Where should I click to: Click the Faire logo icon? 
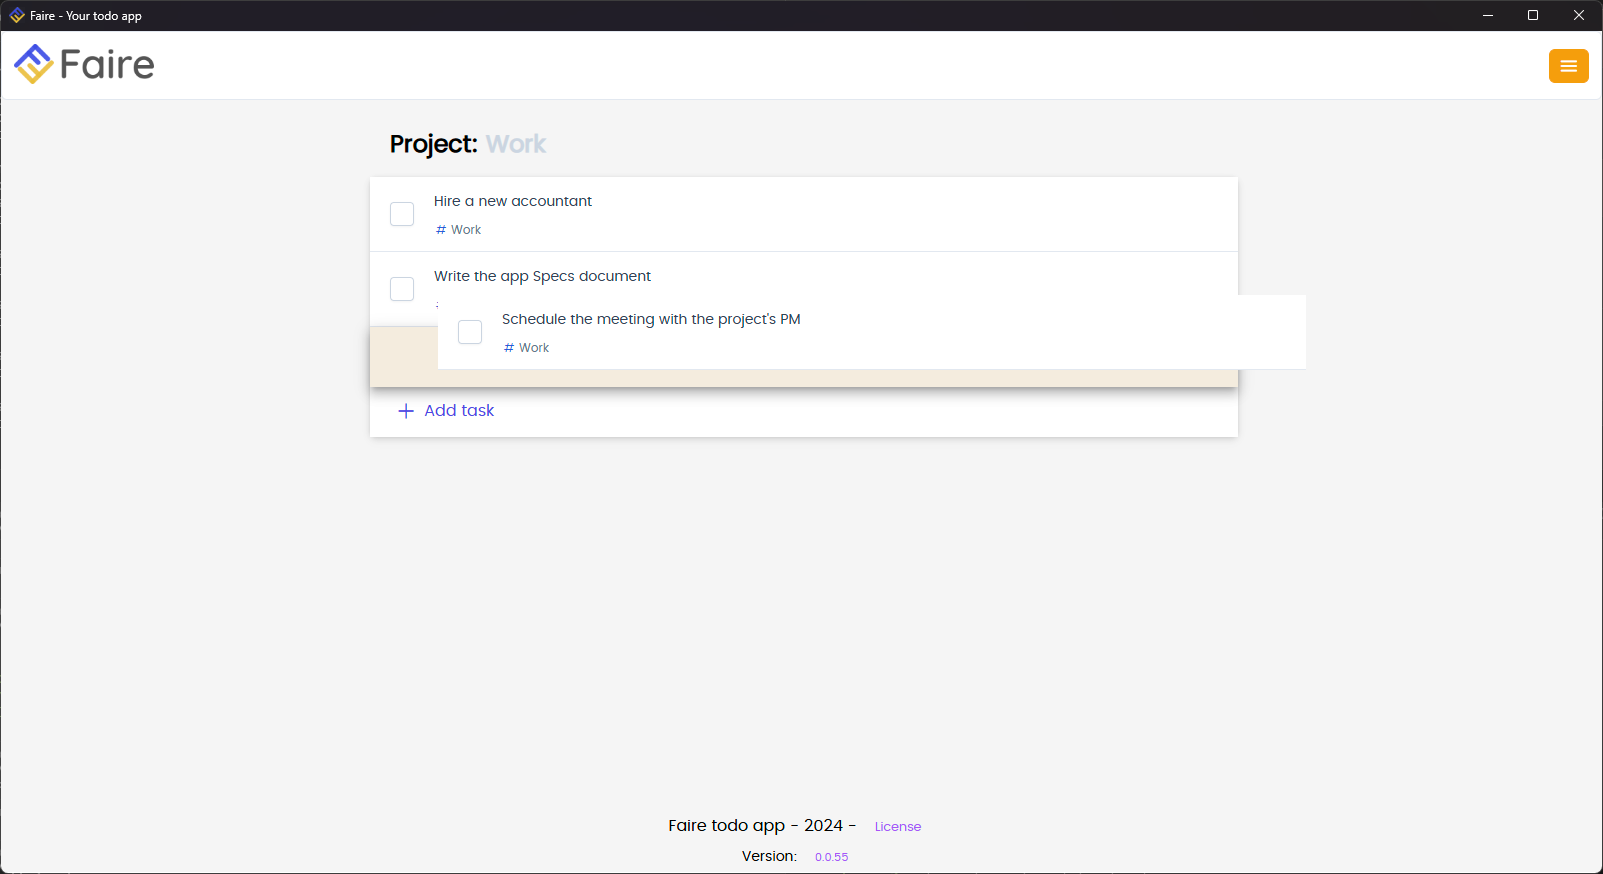pyautogui.click(x=33, y=64)
